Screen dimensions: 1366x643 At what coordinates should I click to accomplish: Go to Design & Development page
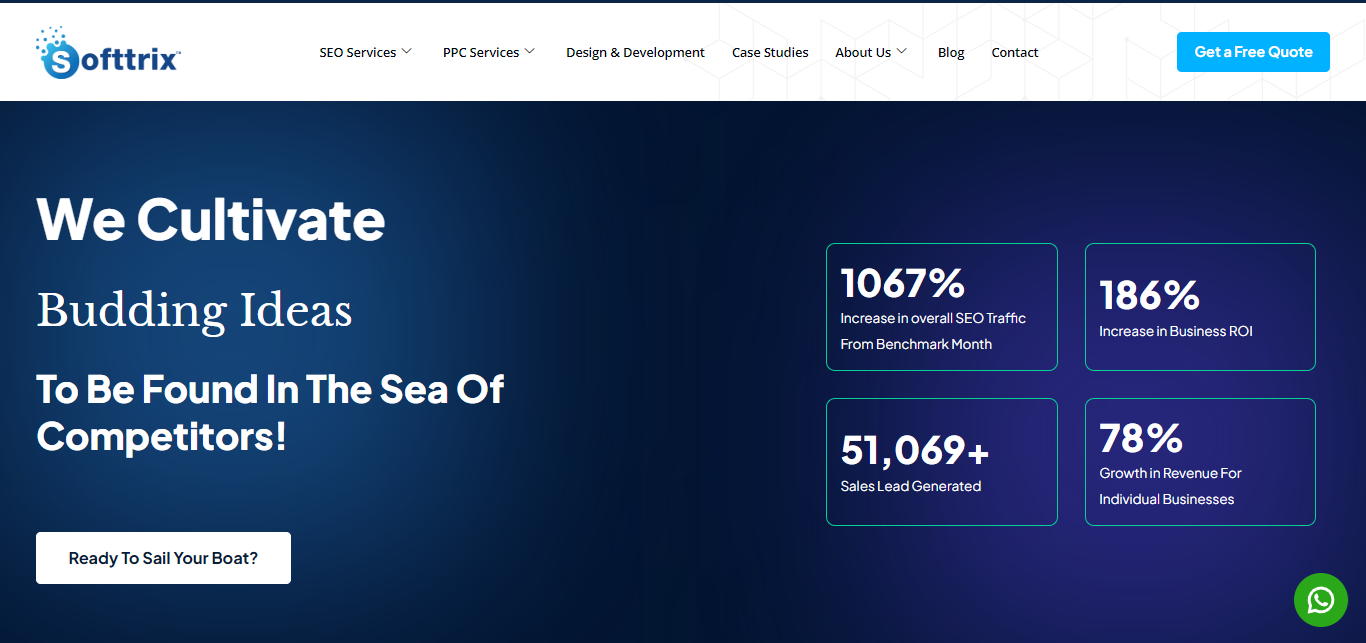click(x=635, y=53)
